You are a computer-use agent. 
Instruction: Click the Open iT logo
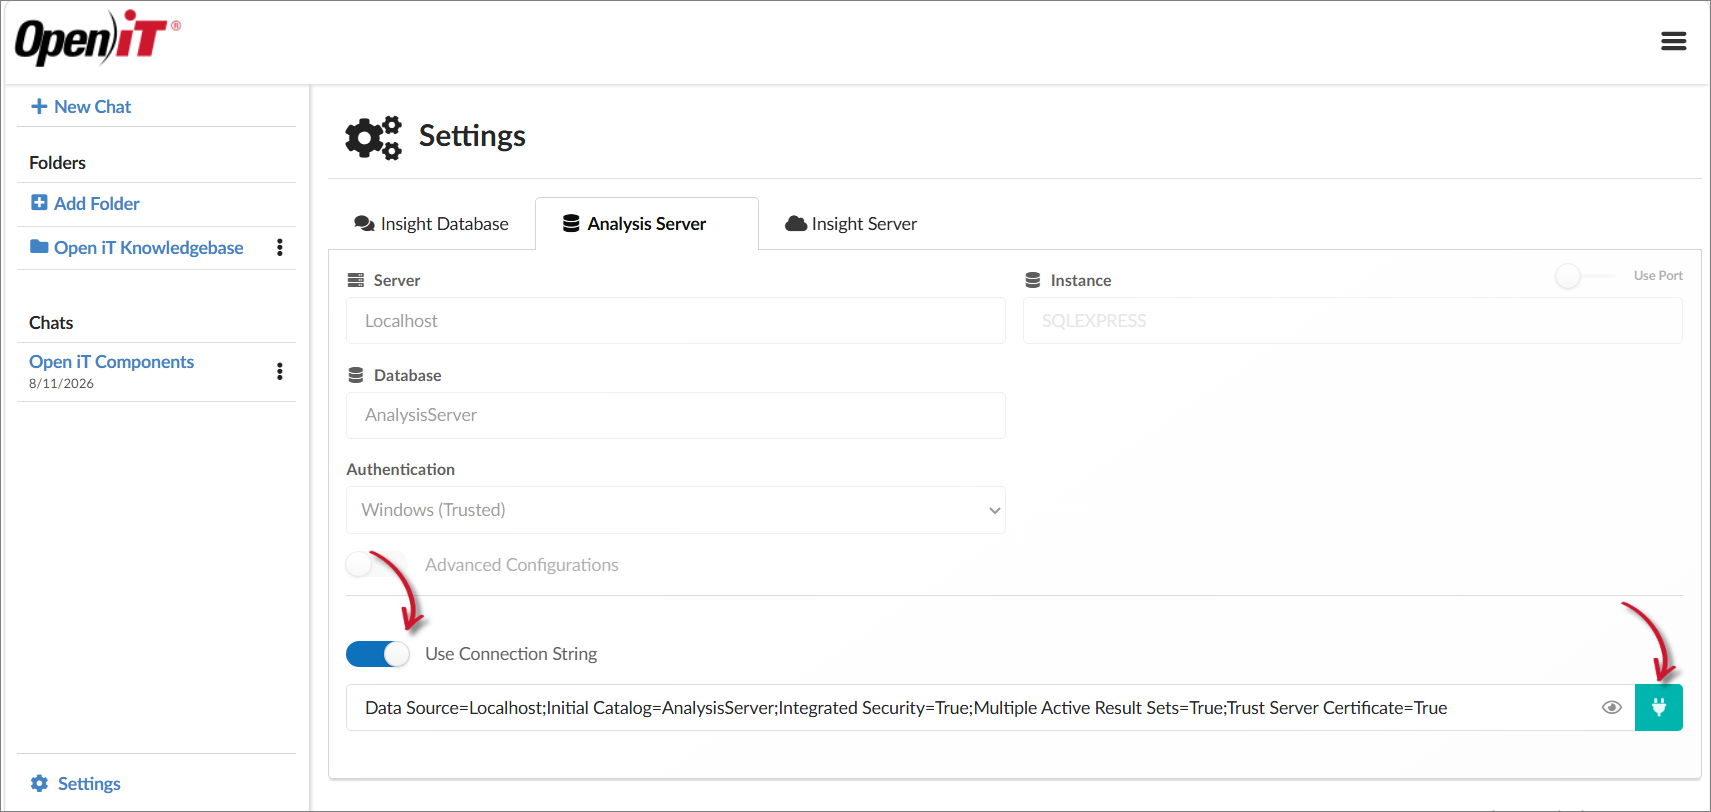(97, 38)
